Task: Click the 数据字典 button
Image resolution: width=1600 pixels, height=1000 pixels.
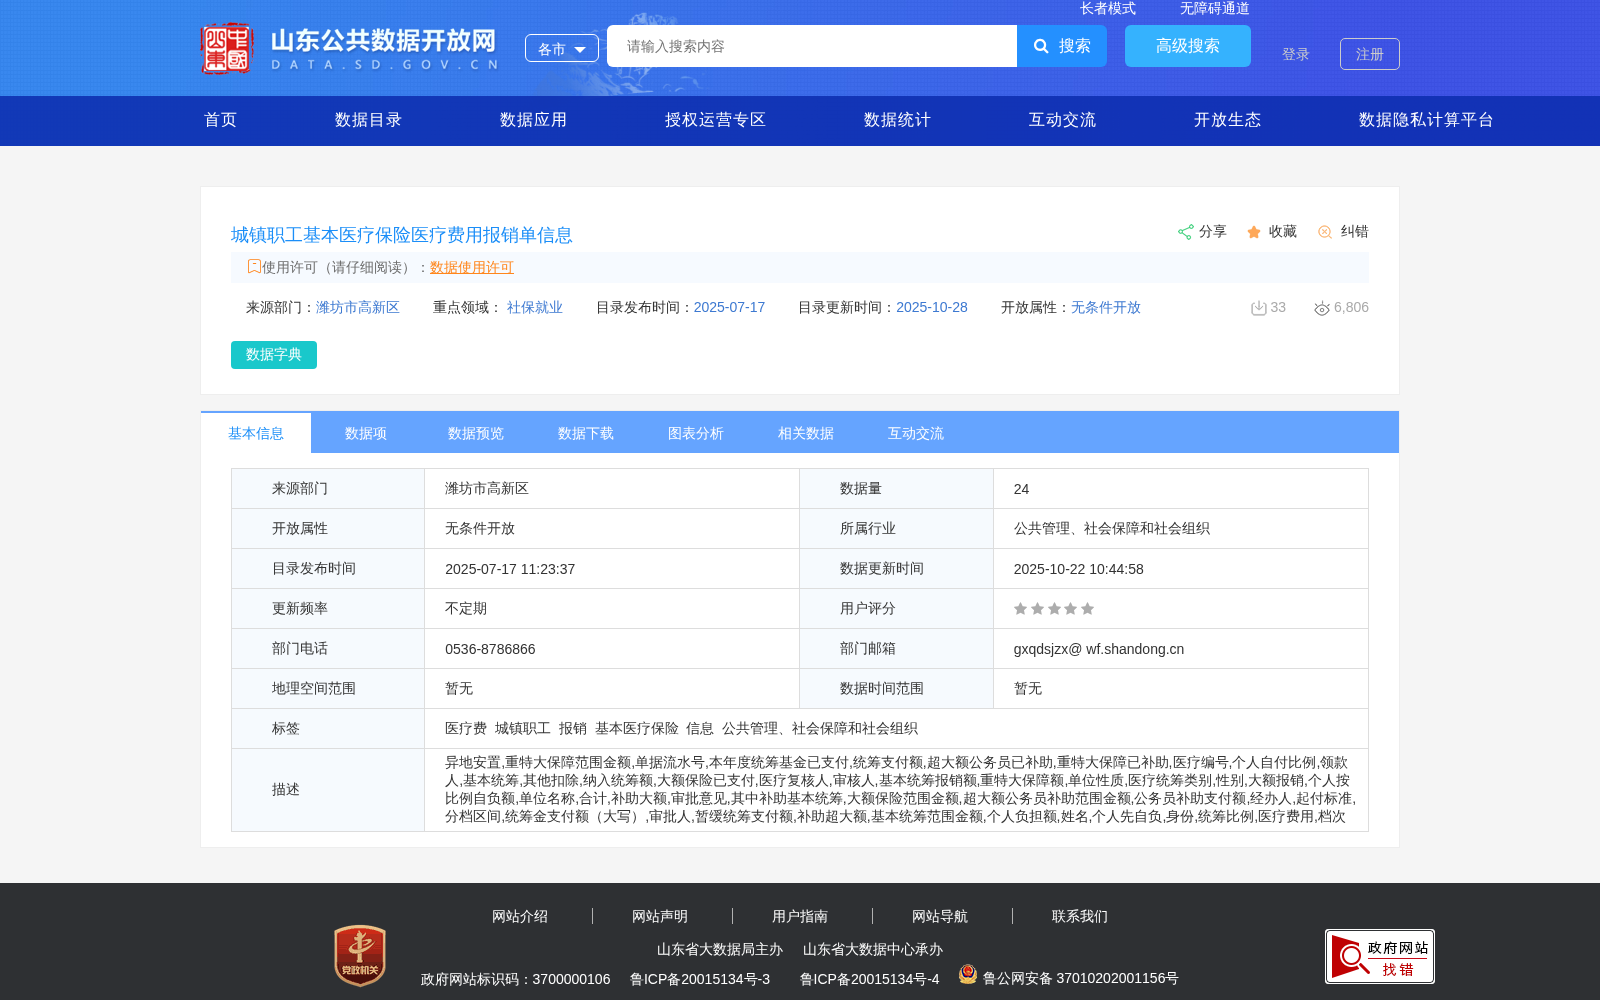Action: pos(274,355)
